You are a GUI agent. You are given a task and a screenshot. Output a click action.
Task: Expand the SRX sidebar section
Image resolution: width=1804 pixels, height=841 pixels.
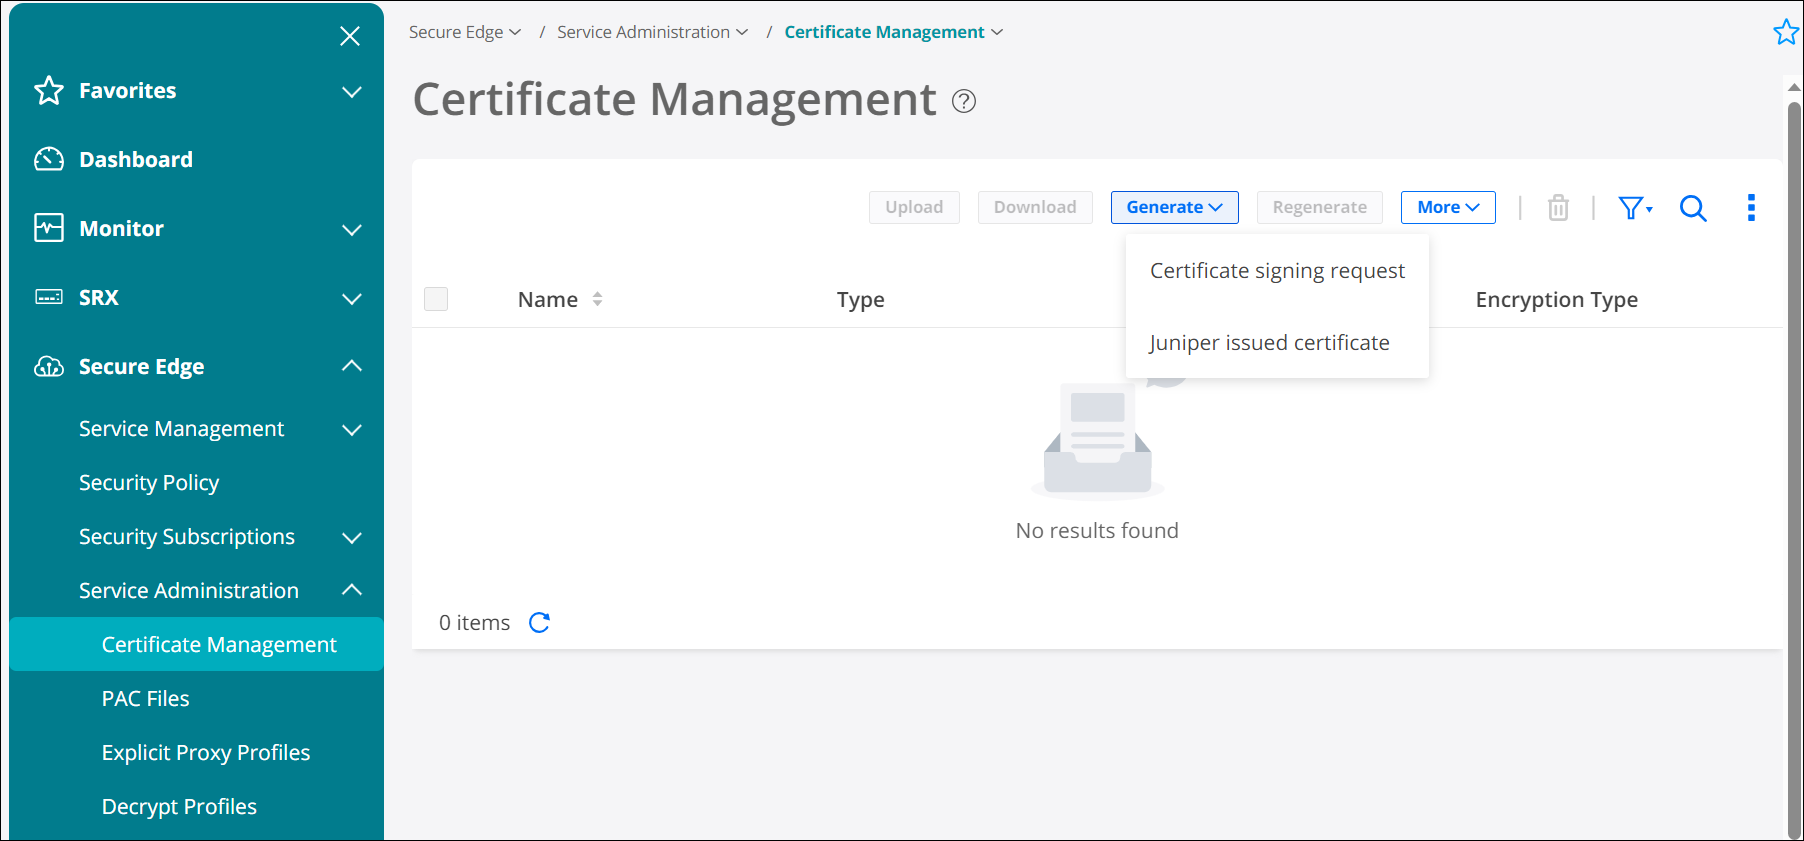coord(351,298)
